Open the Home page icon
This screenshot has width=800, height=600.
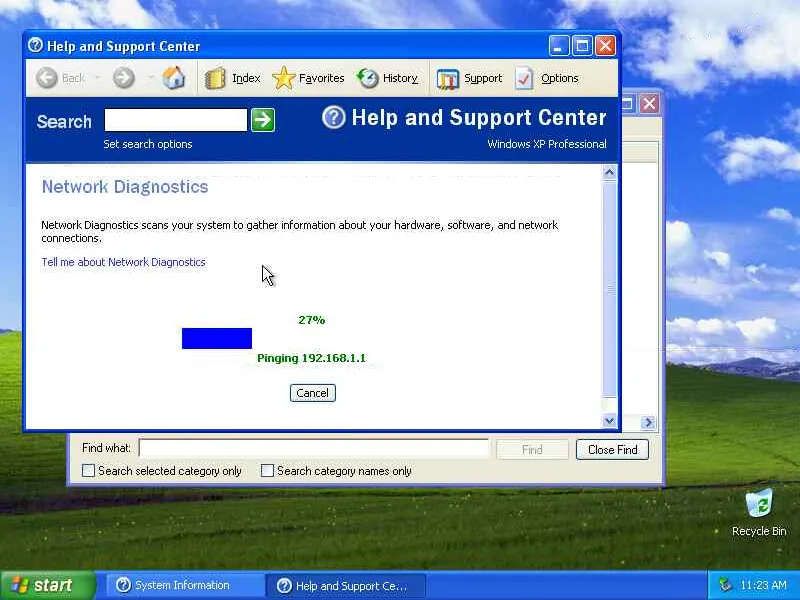(173, 78)
